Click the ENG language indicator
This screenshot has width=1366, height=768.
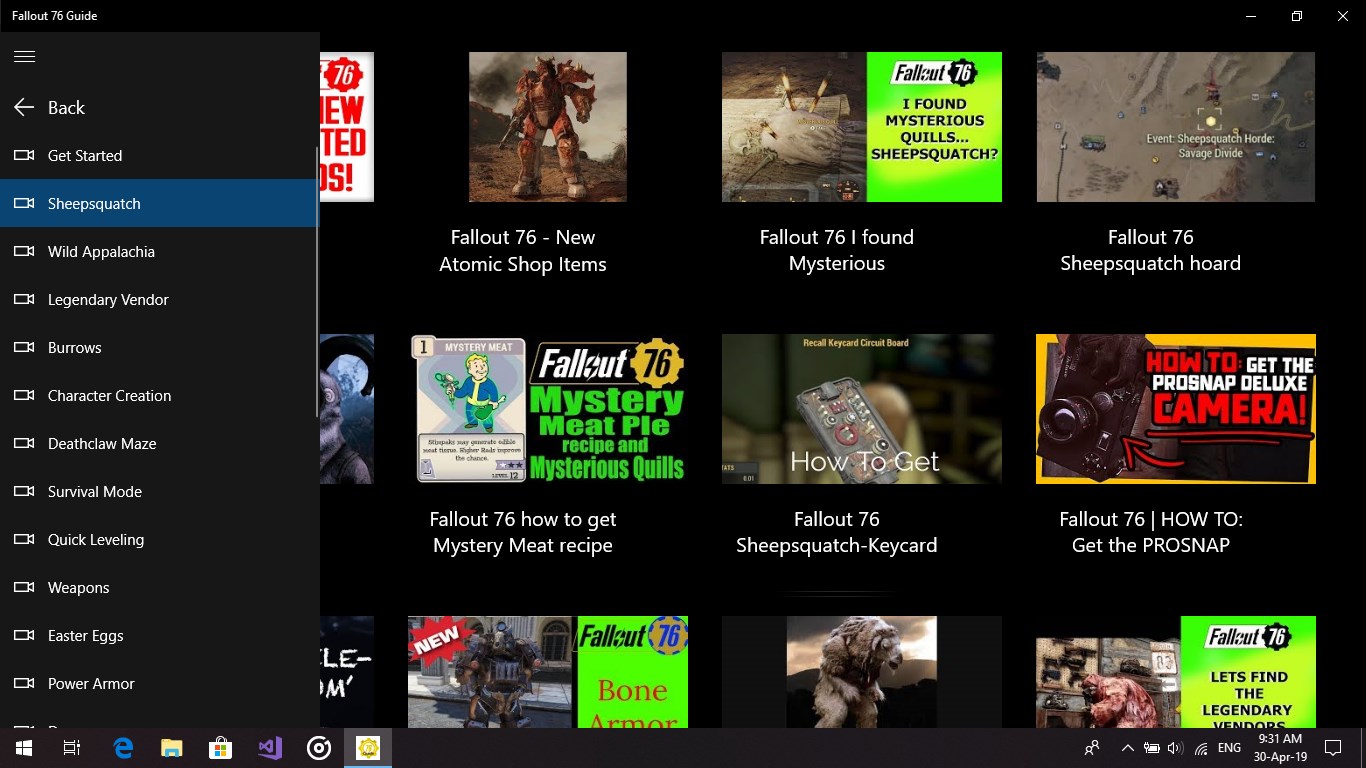[x=1230, y=748]
